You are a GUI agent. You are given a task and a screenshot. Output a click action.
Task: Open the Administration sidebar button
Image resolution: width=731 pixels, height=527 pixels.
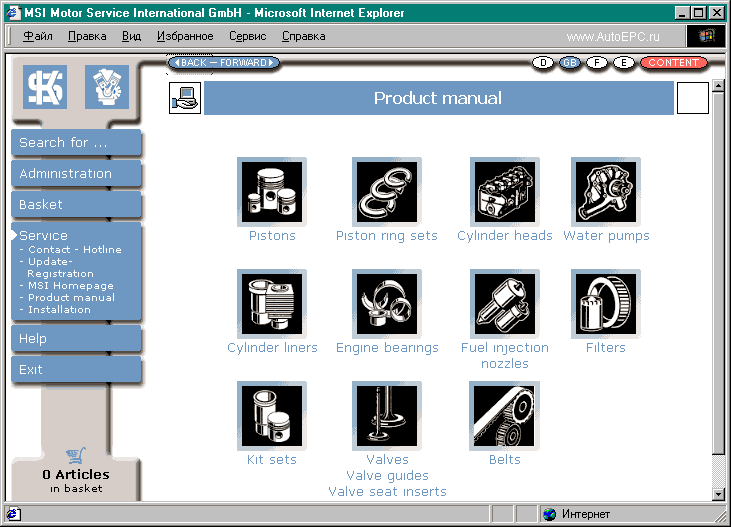tap(76, 173)
